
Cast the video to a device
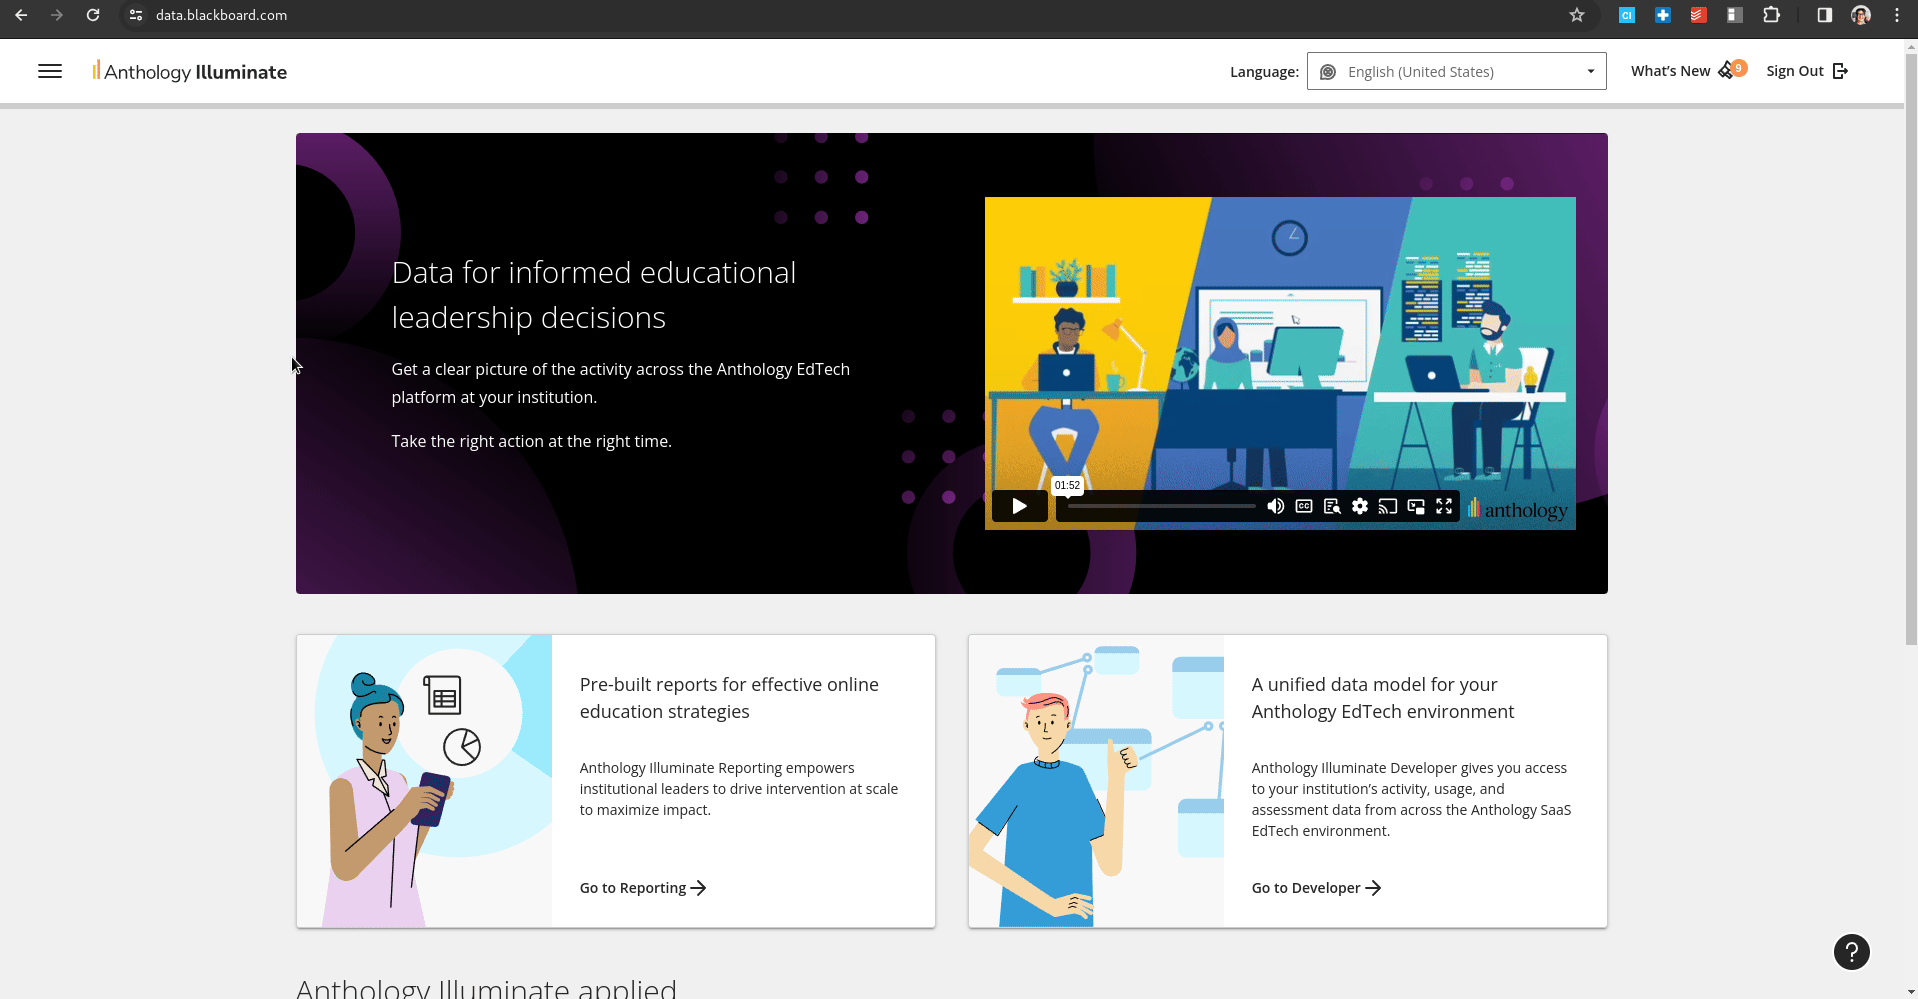coord(1388,506)
